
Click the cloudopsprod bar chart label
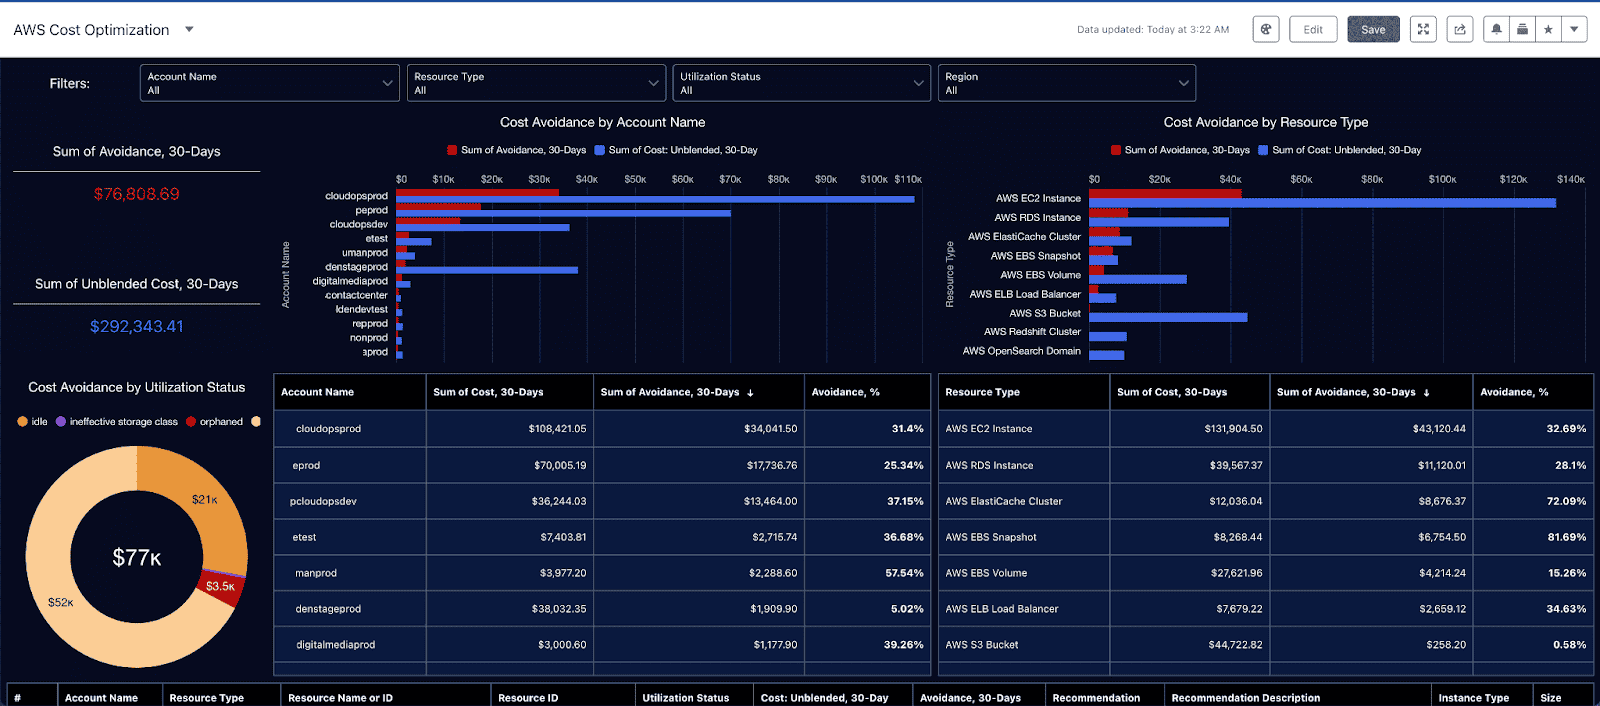[x=356, y=196]
